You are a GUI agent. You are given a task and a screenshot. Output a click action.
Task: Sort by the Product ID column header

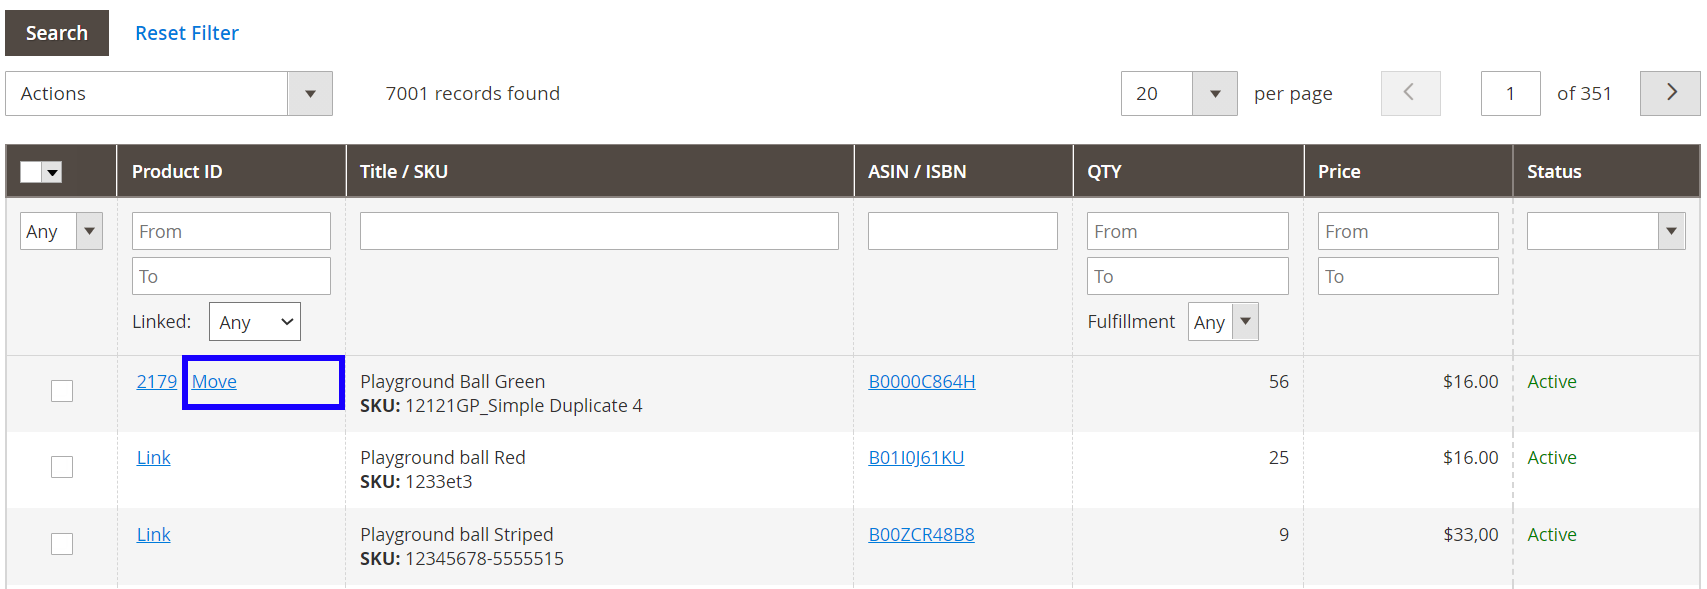point(177,172)
